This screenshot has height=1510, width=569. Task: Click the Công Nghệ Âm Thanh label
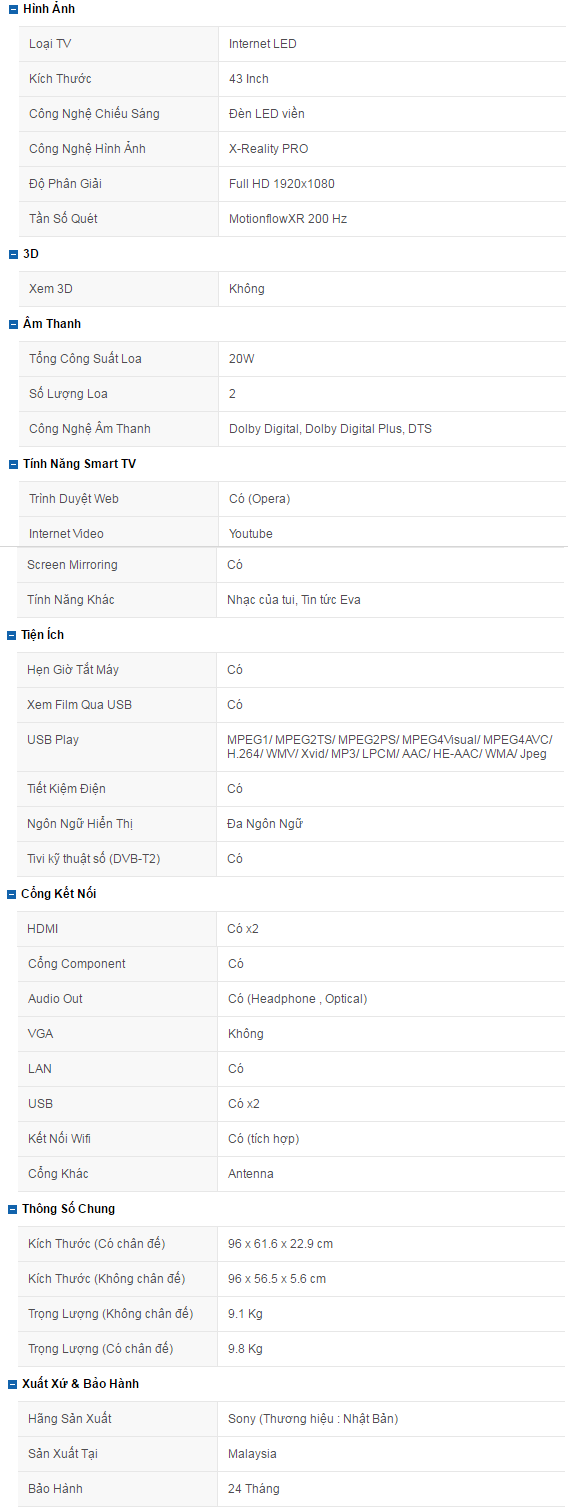click(x=90, y=429)
